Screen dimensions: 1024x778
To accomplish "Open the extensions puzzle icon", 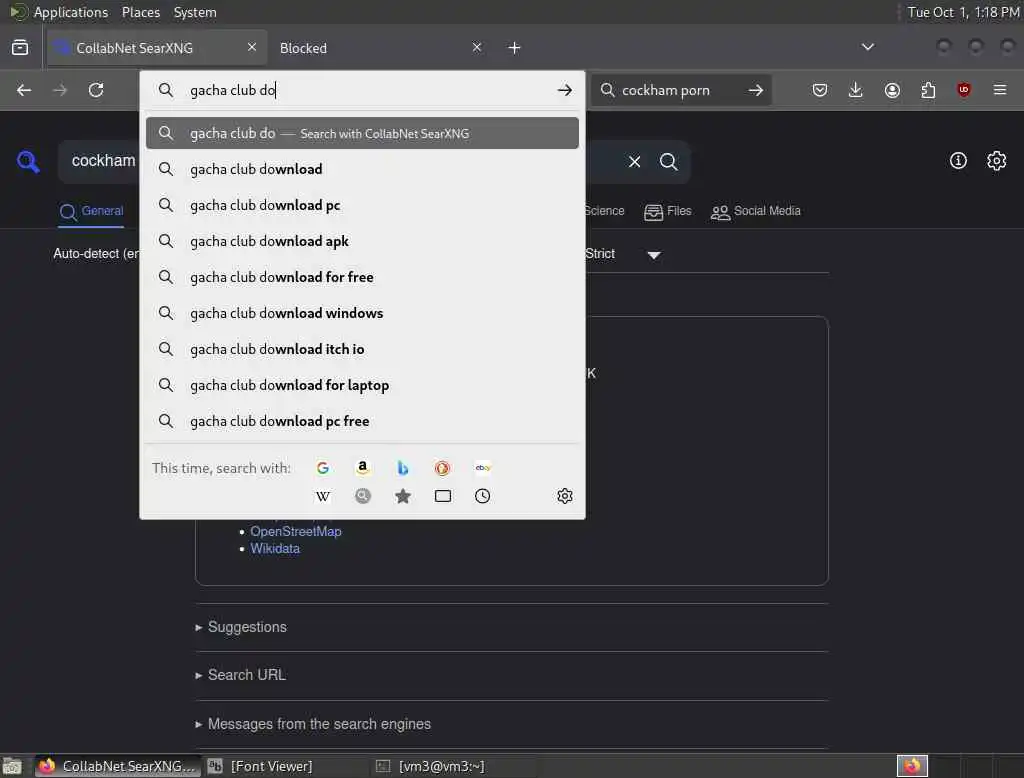I will pos(928,90).
